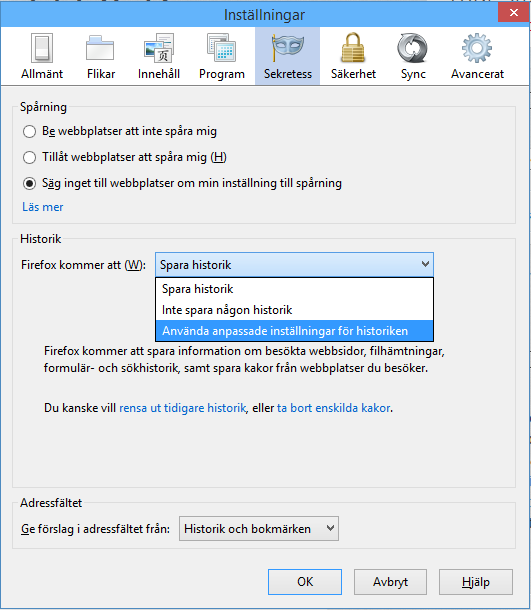This screenshot has width=531, height=610.
Task: Collapse the 'Firefox kommer att' history dropdown
Action: click(x=294, y=265)
